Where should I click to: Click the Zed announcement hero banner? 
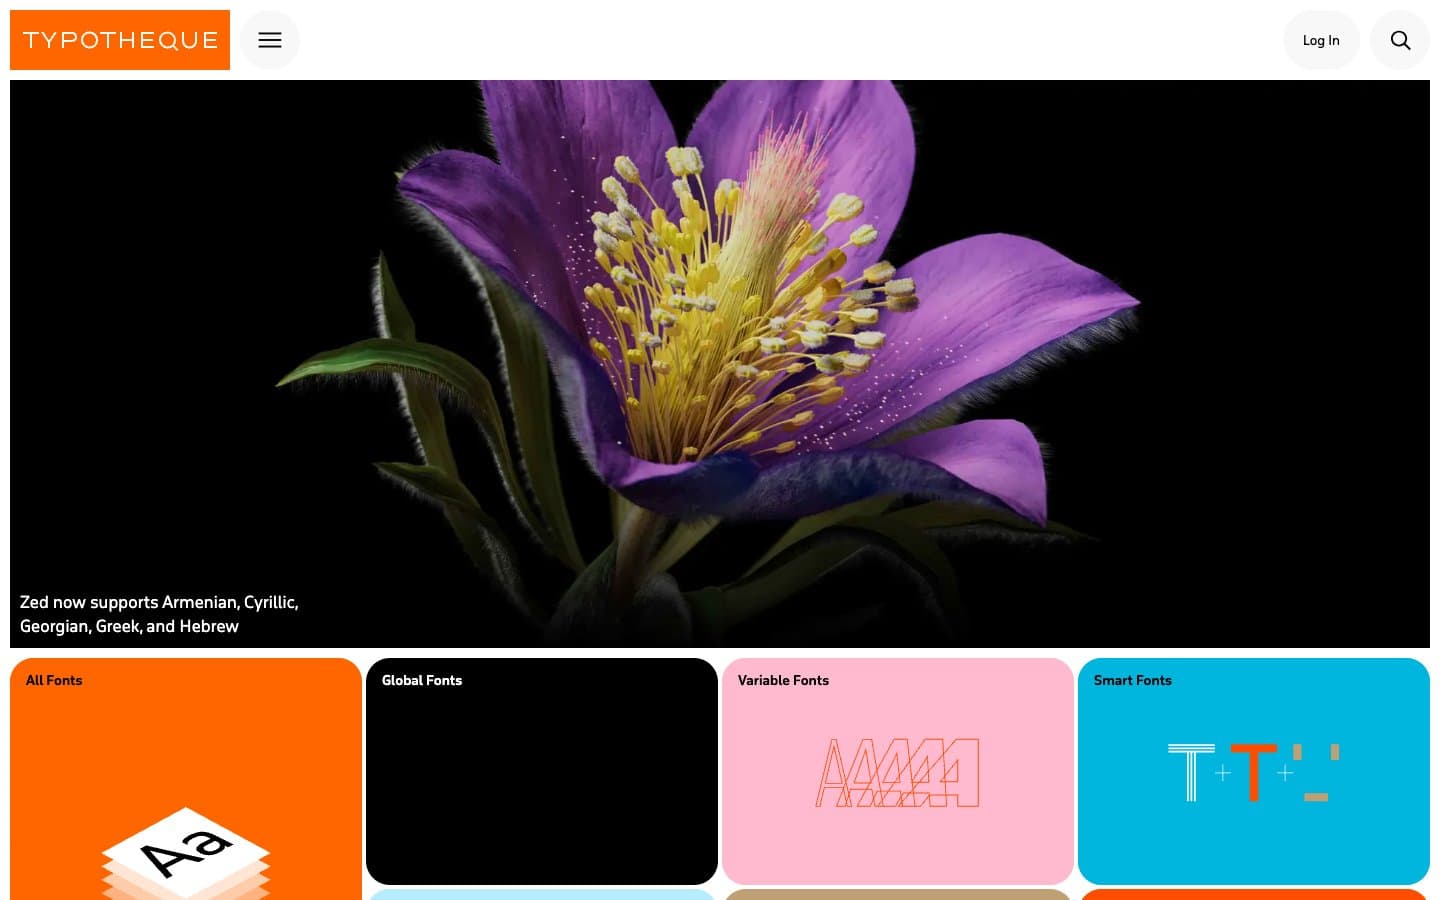(720, 360)
